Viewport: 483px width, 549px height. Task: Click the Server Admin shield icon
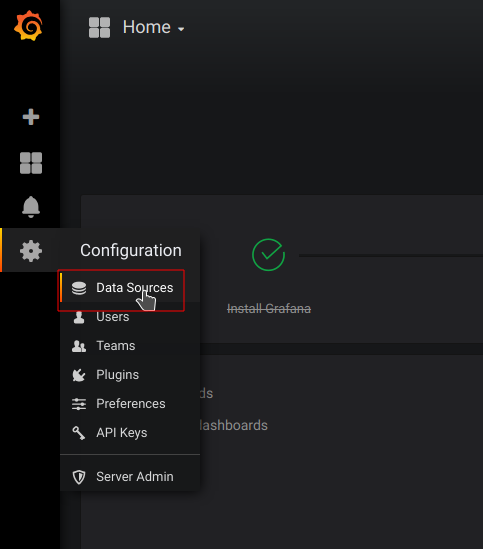coord(79,477)
